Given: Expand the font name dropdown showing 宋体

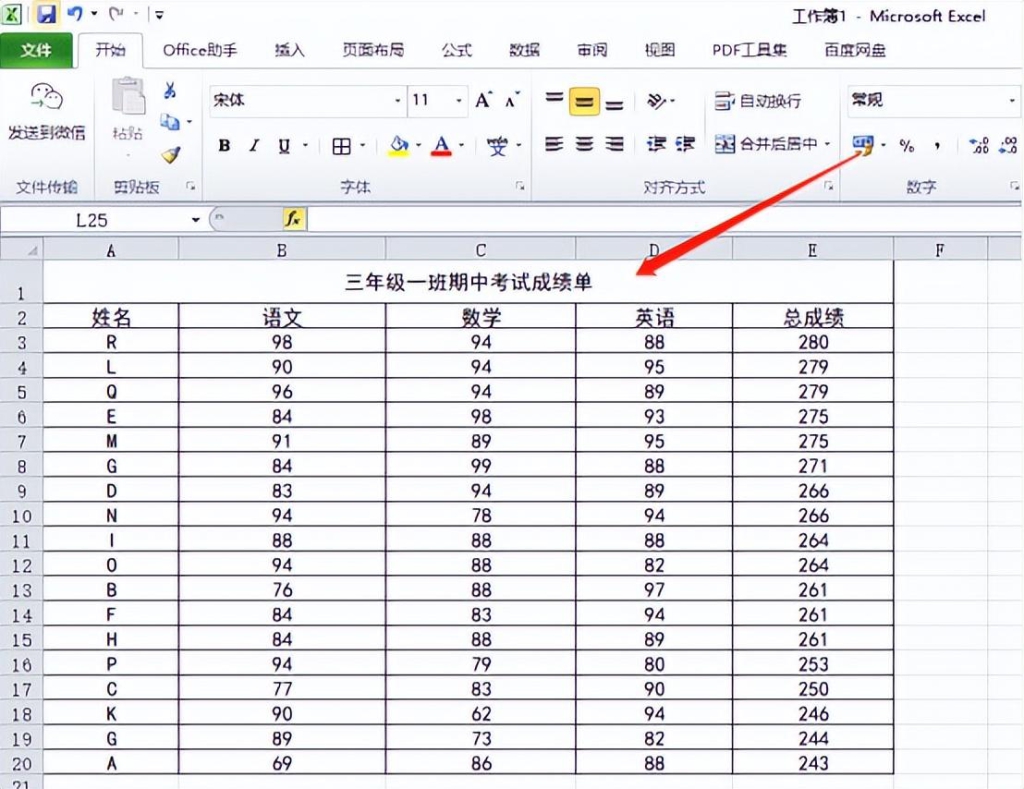Looking at the screenshot, I should [x=397, y=101].
